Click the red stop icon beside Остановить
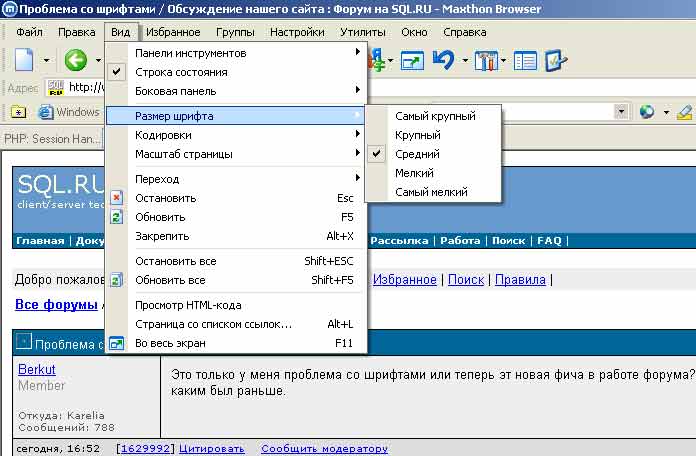 click(x=117, y=198)
